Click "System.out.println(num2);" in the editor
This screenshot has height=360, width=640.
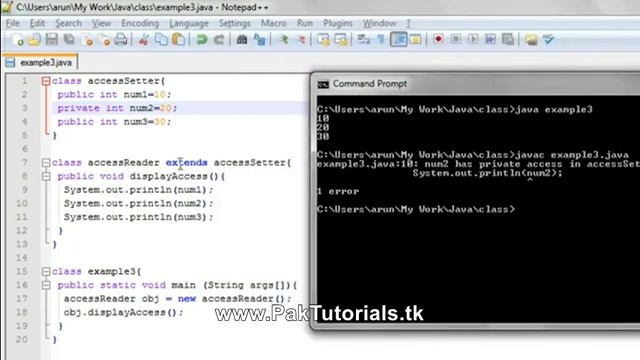point(138,204)
